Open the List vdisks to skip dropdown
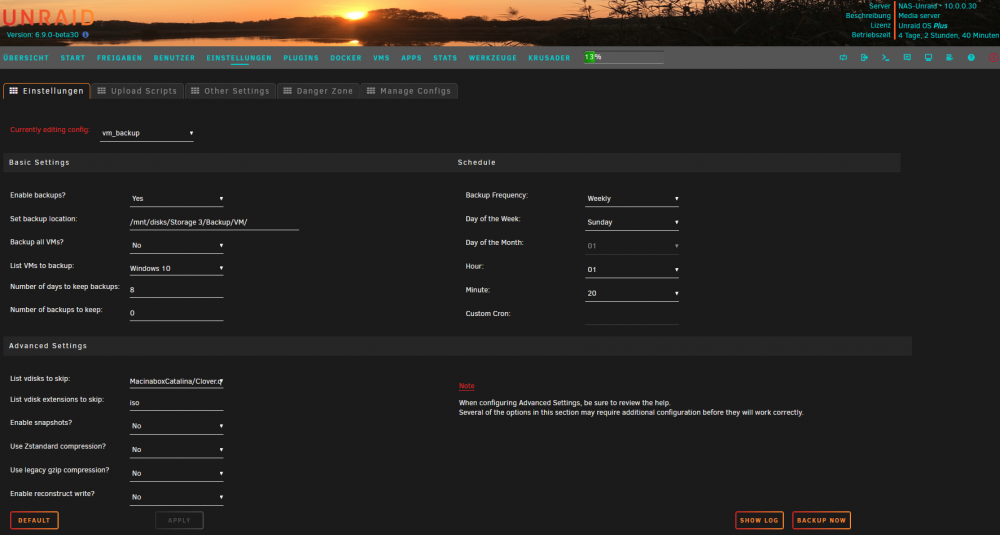 (176, 381)
